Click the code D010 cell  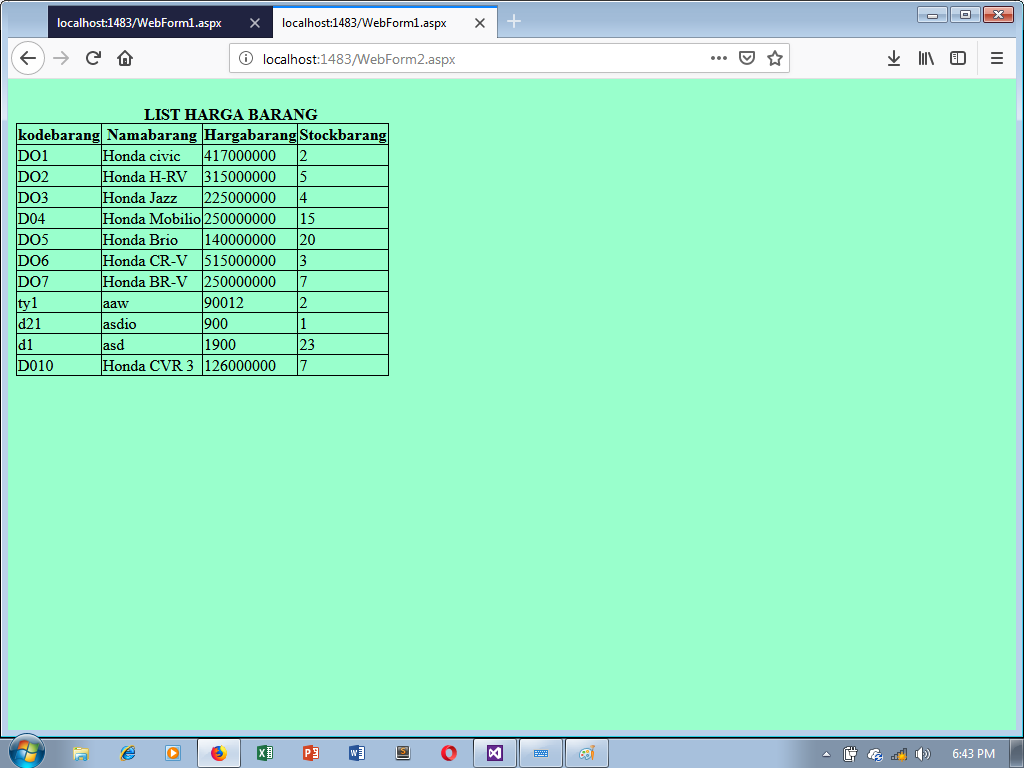tap(59, 366)
